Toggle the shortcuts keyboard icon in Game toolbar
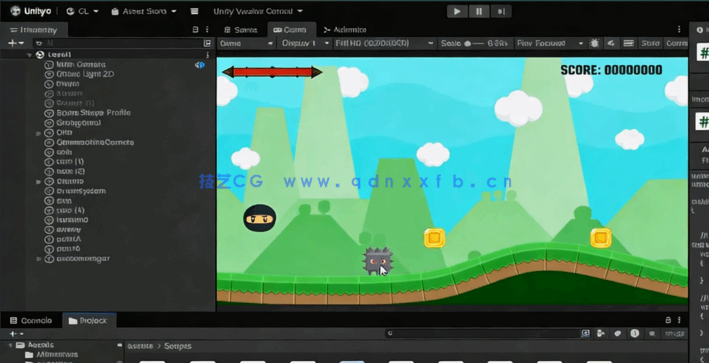 (x=628, y=43)
